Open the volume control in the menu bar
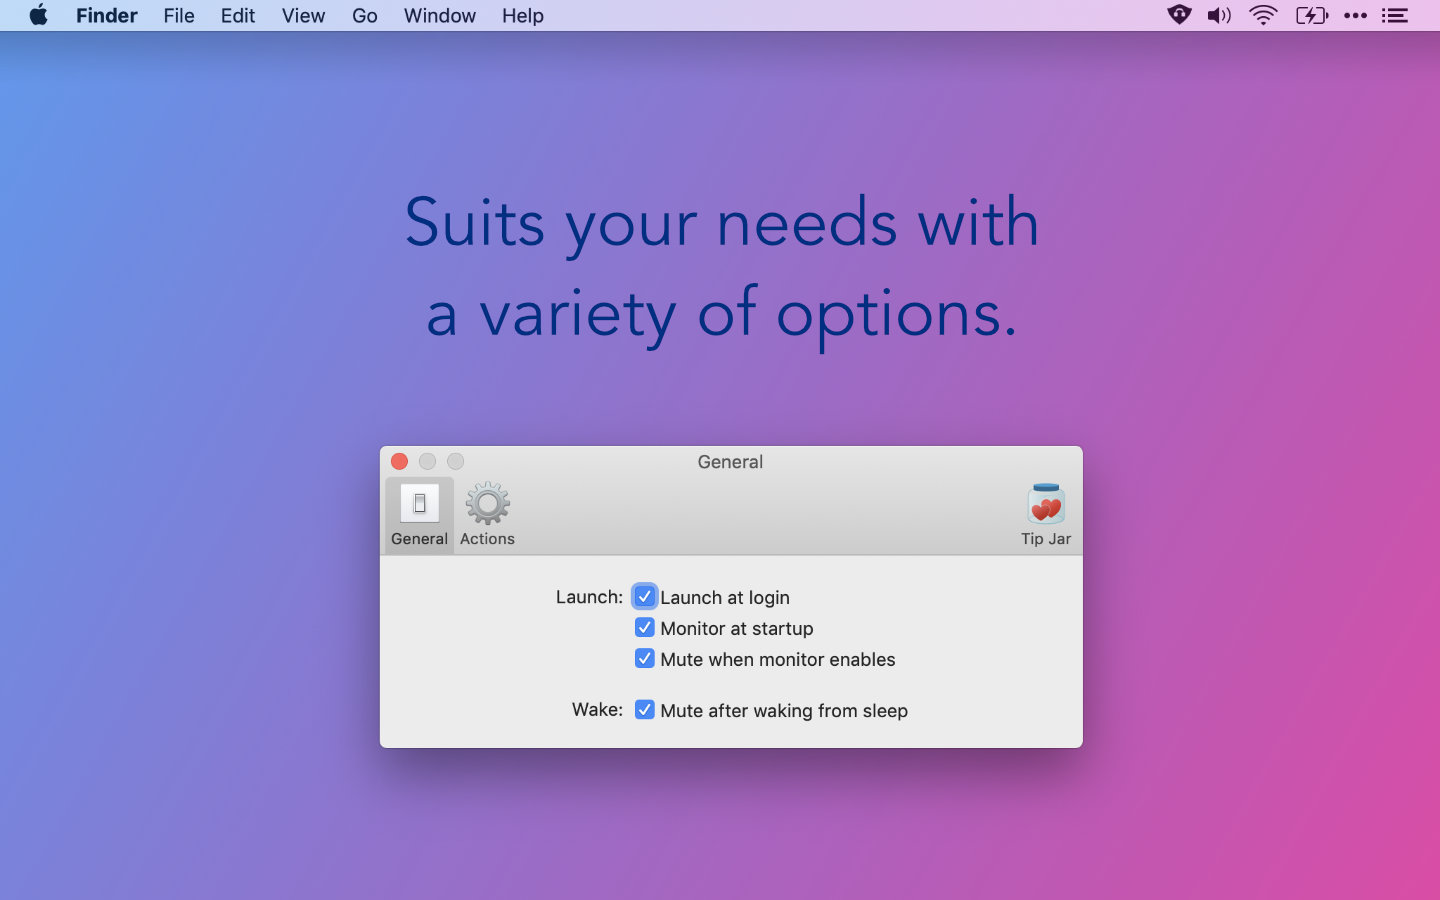Image resolution: width=1440 pixels, height=900 pixels. tap(1219, 16)
